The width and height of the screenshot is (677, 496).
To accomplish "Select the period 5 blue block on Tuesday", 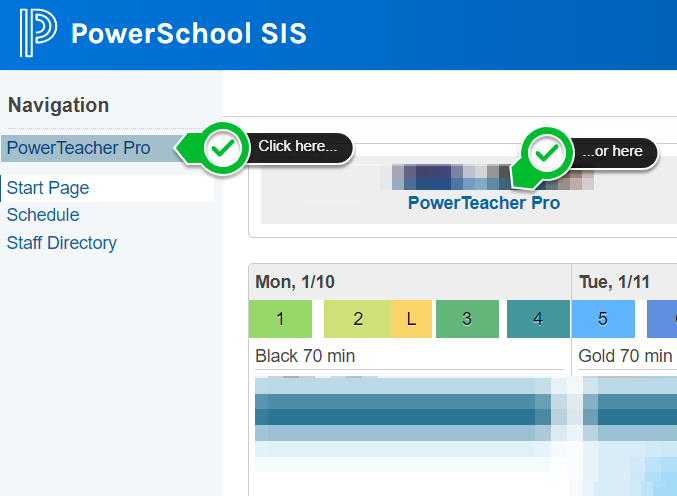I will tap(603, 320).
